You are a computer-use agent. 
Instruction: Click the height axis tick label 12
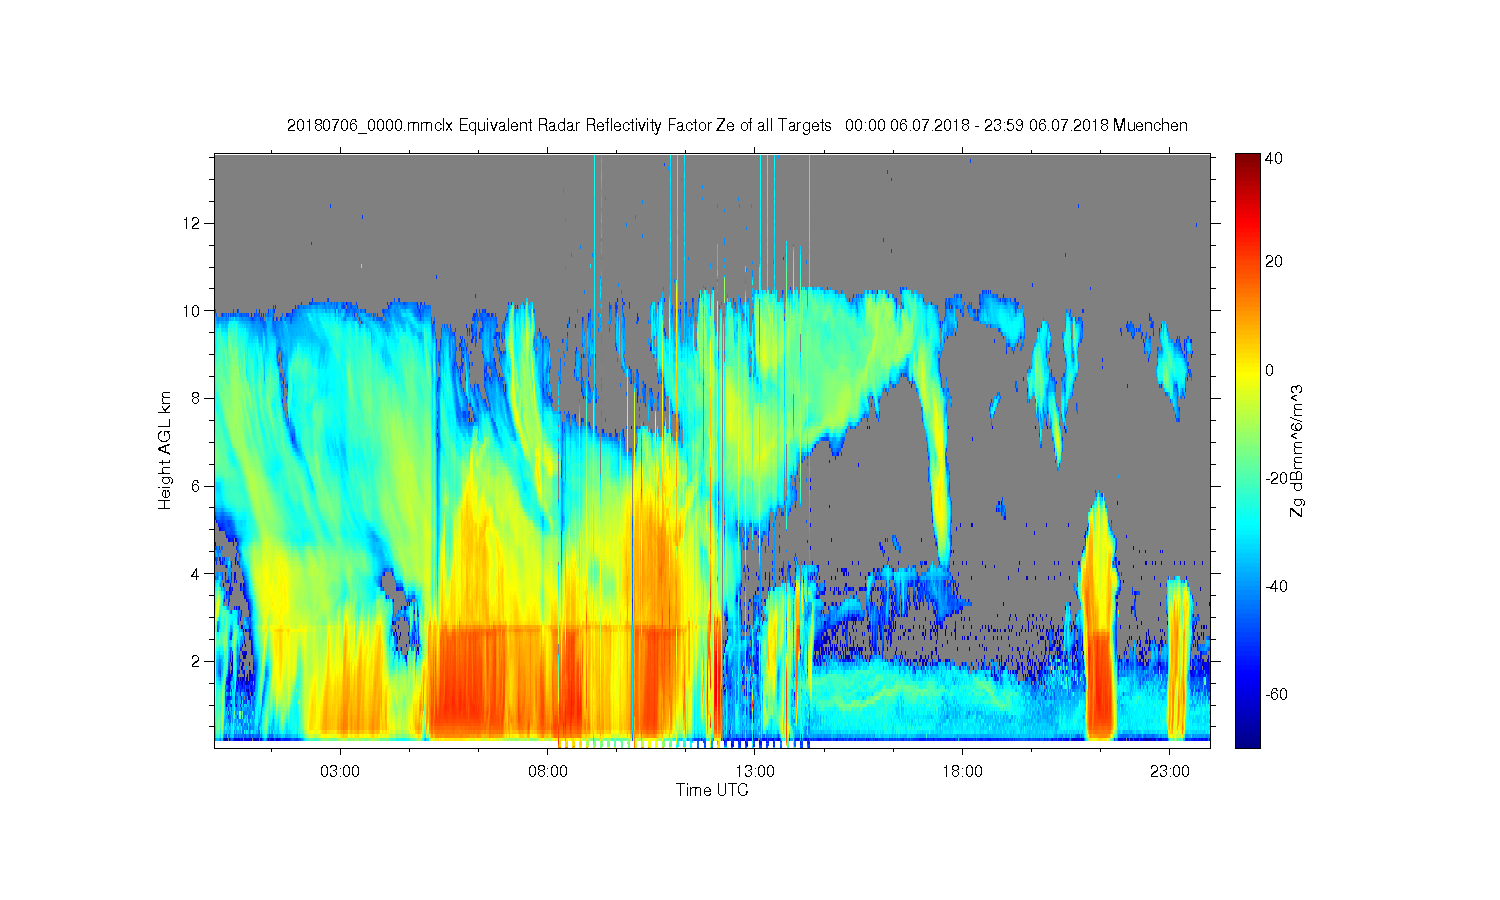[x=193, y=222]
